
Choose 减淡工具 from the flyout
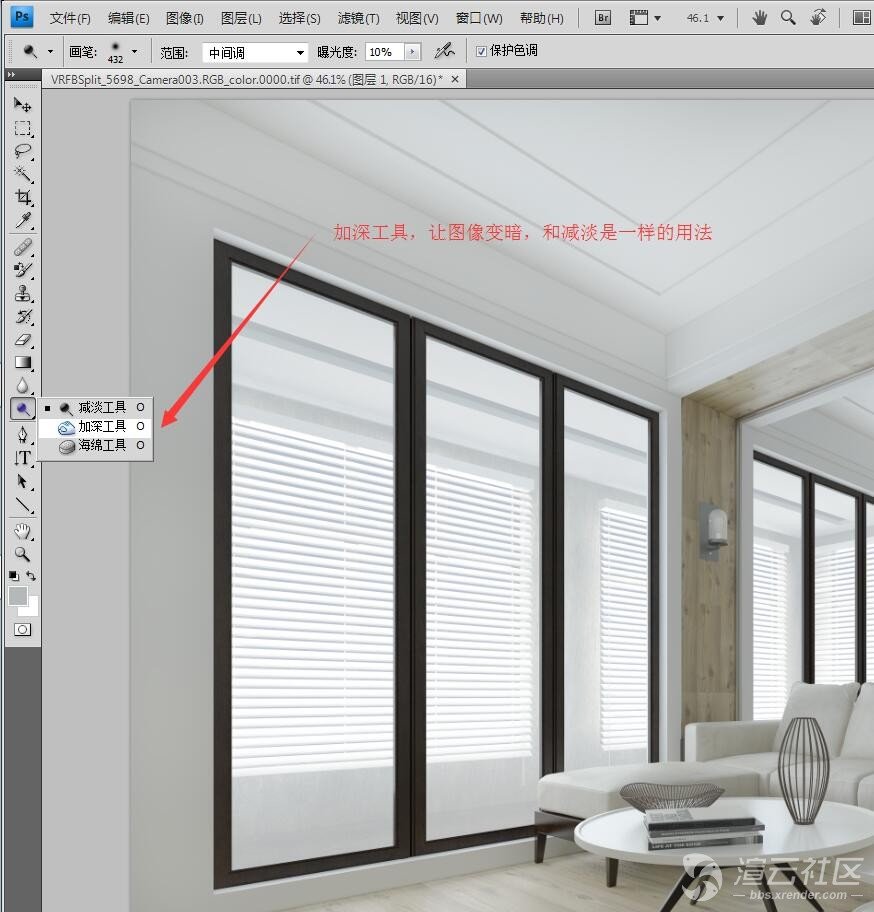tap(95, 408)
